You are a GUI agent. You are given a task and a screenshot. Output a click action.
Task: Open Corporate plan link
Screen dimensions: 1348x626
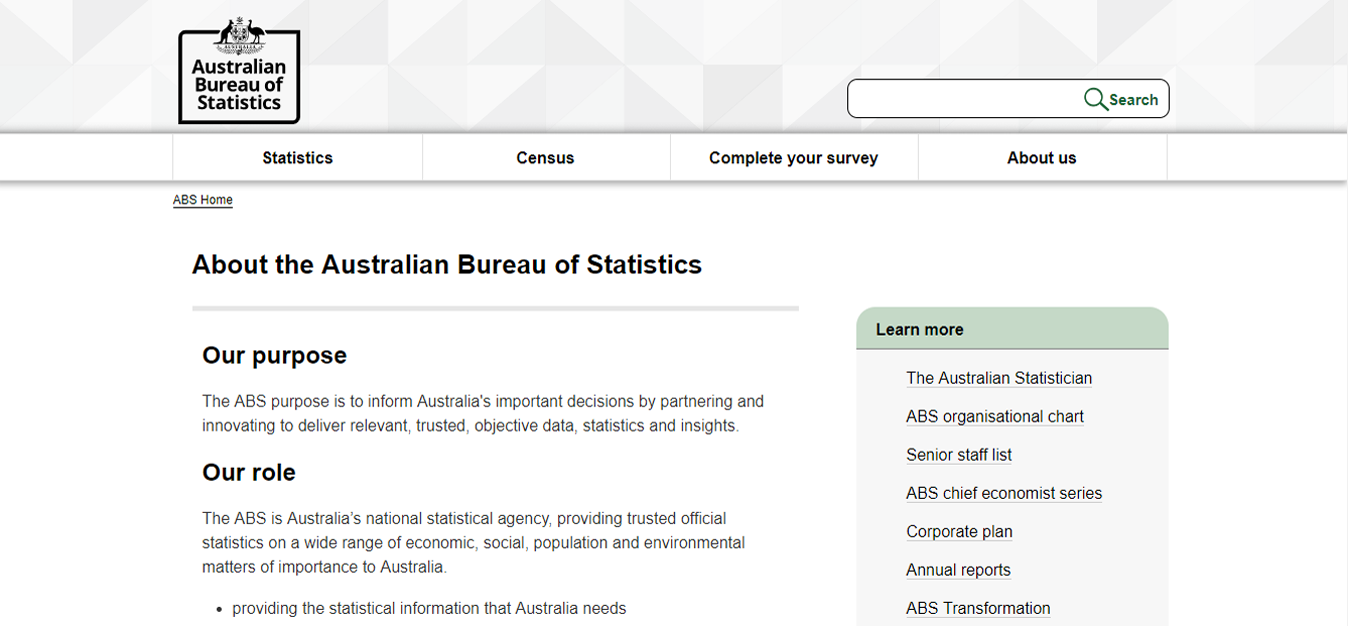[959, 532]
